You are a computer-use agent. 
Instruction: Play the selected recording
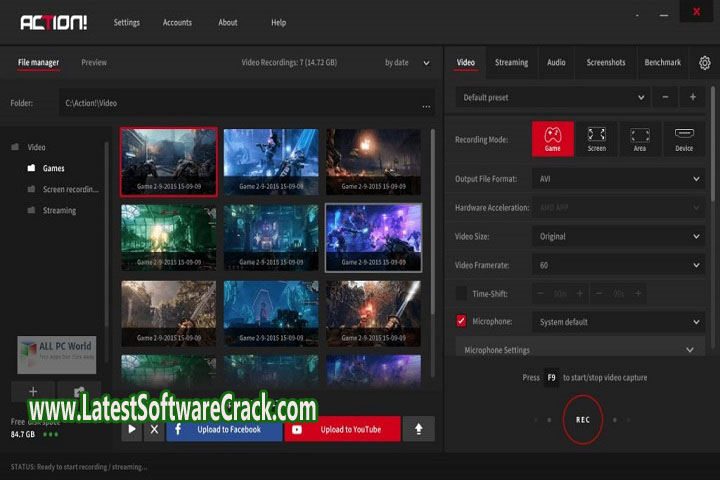coord(132,429)
